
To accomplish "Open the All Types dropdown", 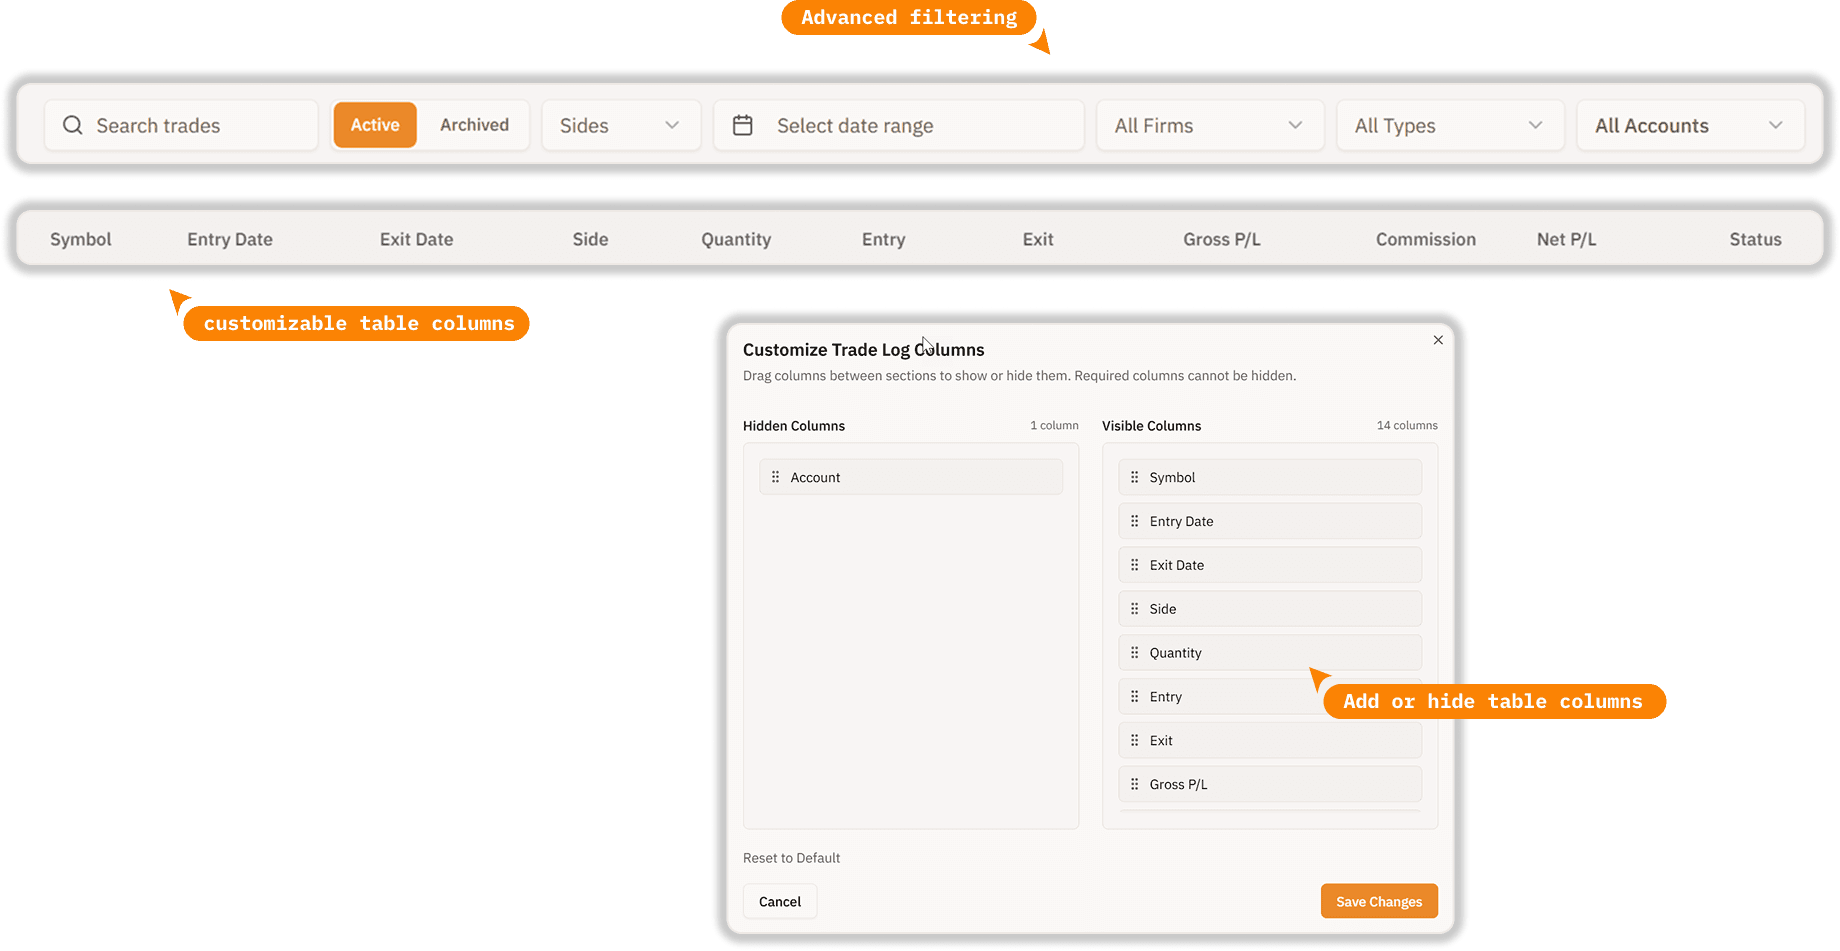I will click(x=1450, y=125).
